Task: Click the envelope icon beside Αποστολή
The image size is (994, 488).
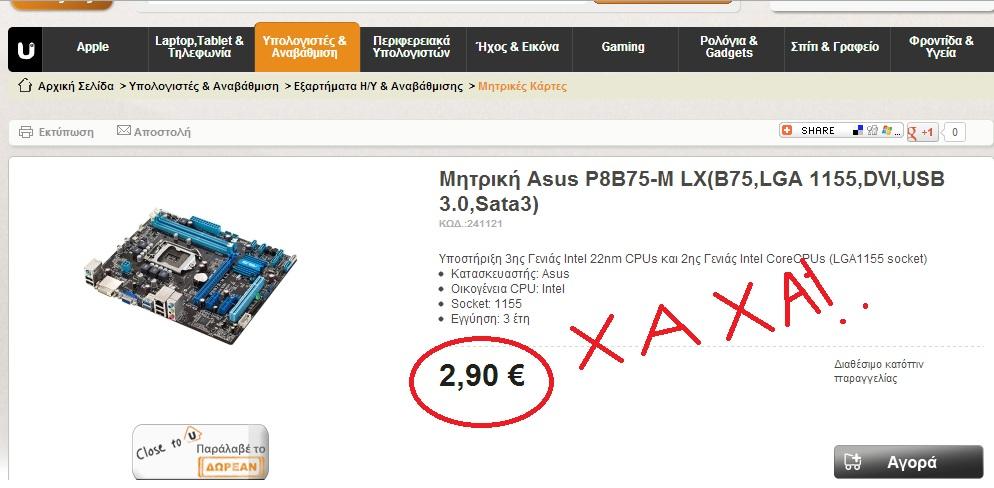Action: coord(124,131)
